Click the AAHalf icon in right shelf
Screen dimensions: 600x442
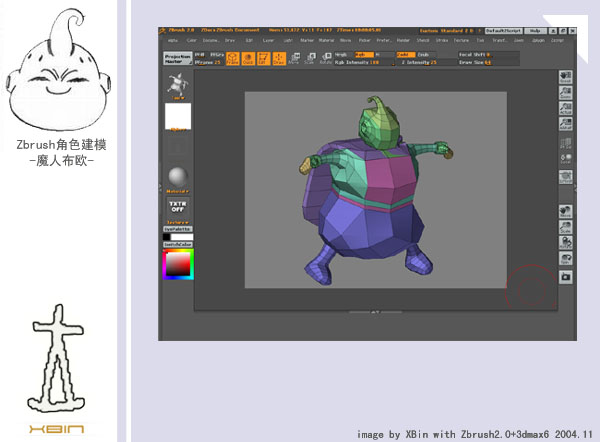coord(566,124)
